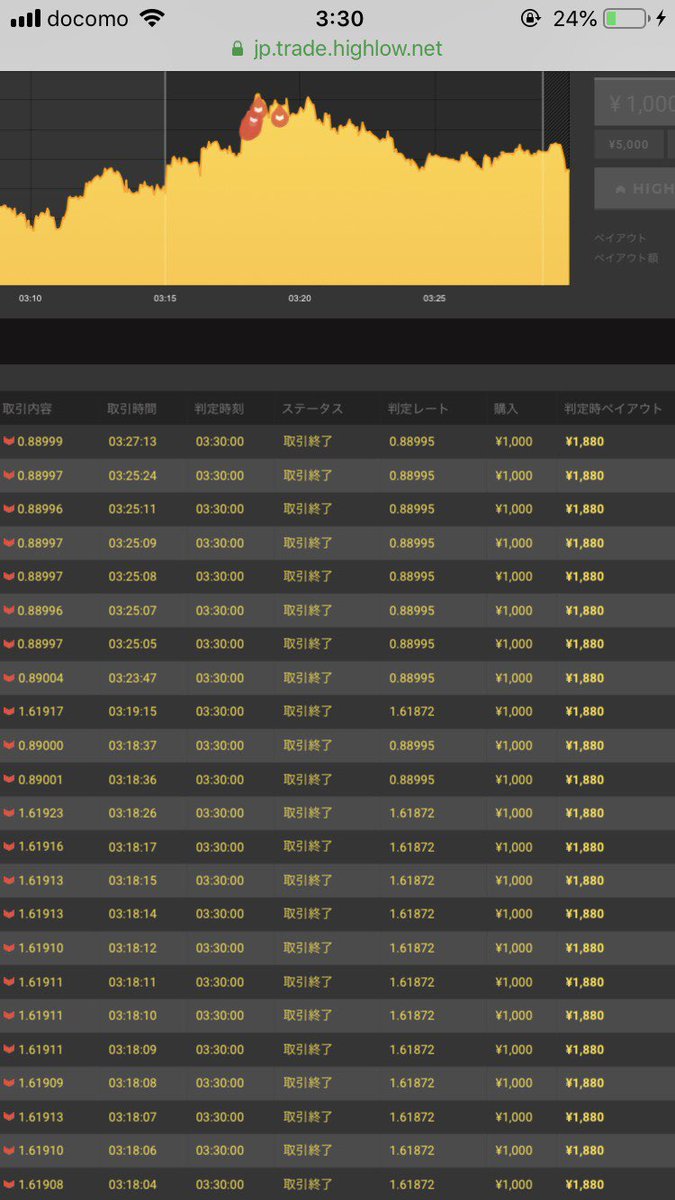Screen dimensions: 675x1200
Task: Click the 03:15 time label on the chart axis
Action: [165, 298]
